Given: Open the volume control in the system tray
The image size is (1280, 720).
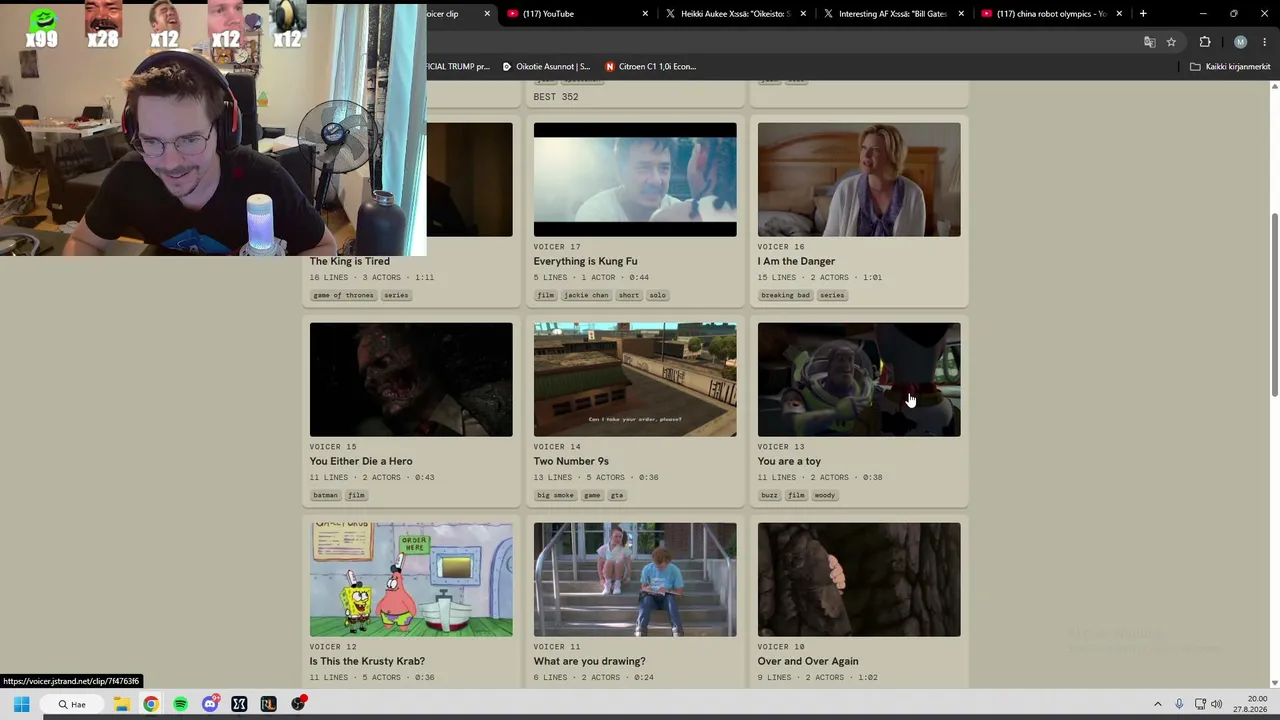Looking at the screenshot, I should point(1217,704).
